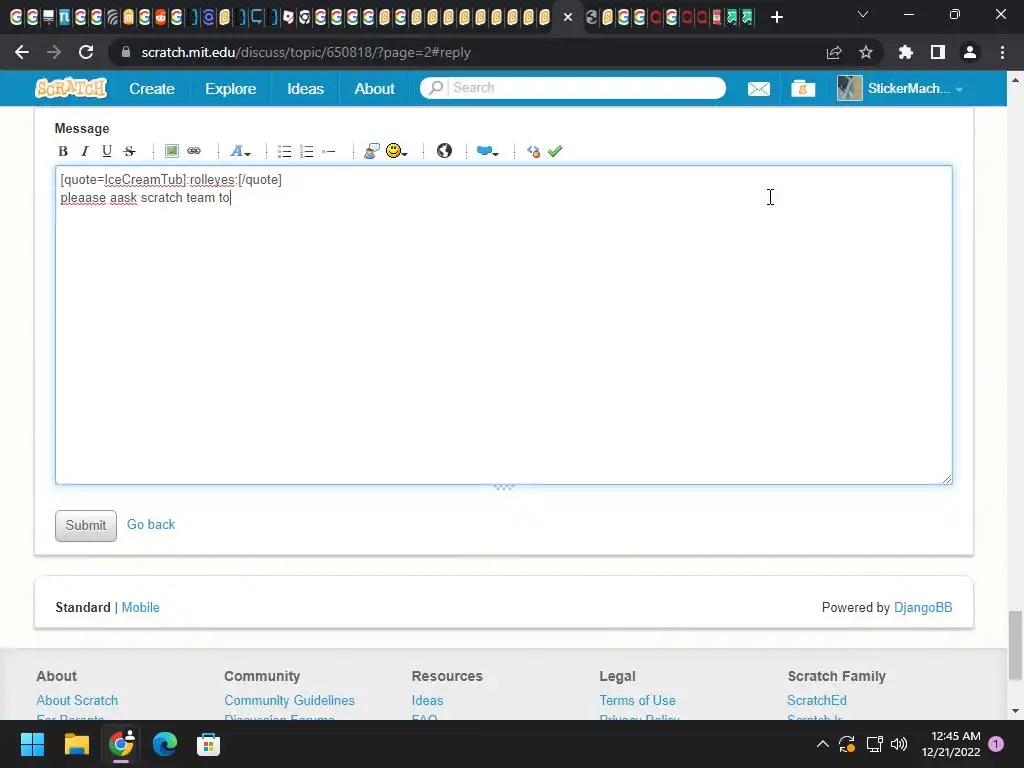Go back with browser back arrow
The width and height of the screenshot is (1024, 768).
pyautogui.click(x=22, y=52)
